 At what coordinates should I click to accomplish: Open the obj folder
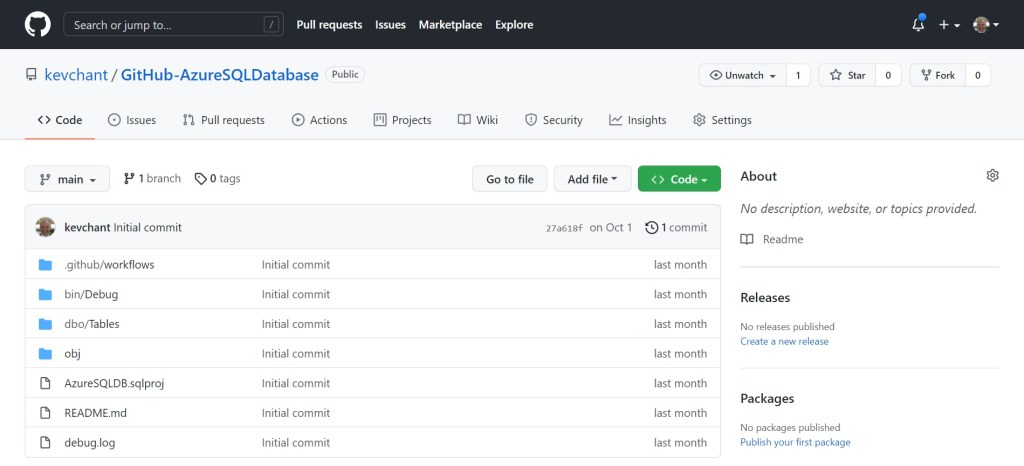(x=72, y=354)
